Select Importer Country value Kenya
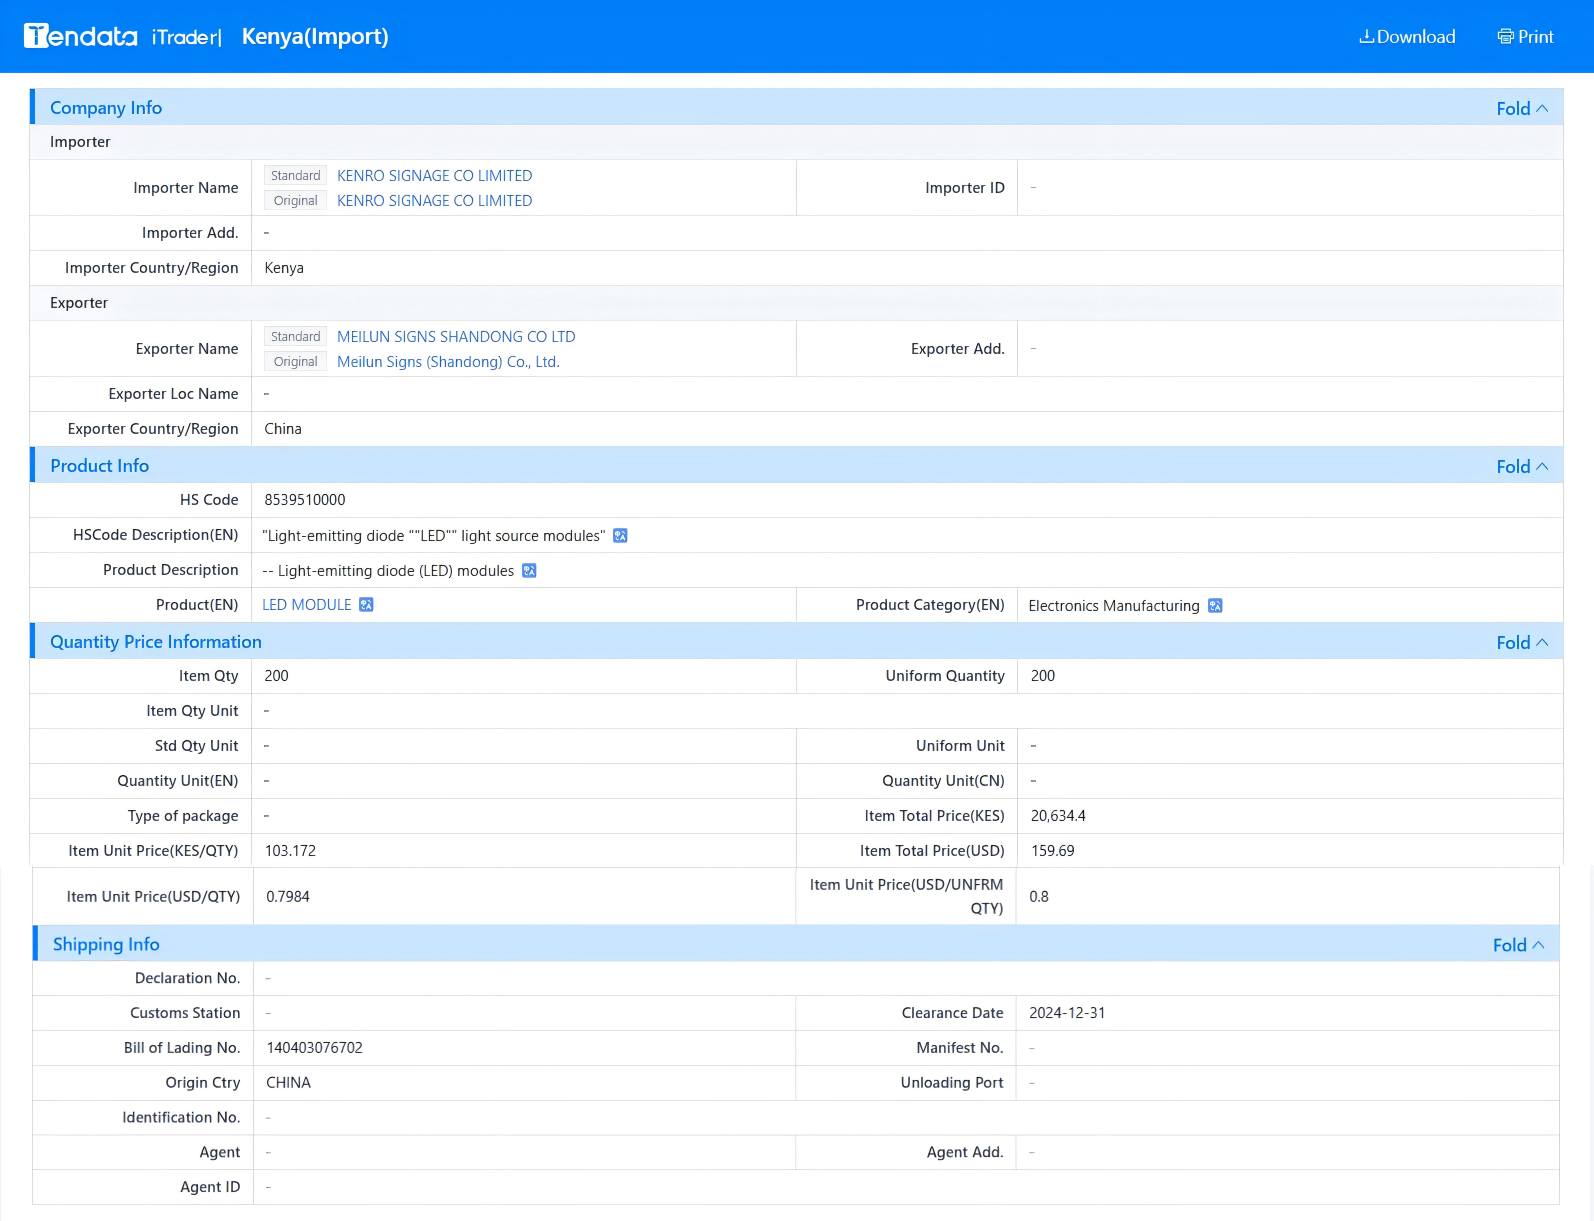 click(284, 268)
